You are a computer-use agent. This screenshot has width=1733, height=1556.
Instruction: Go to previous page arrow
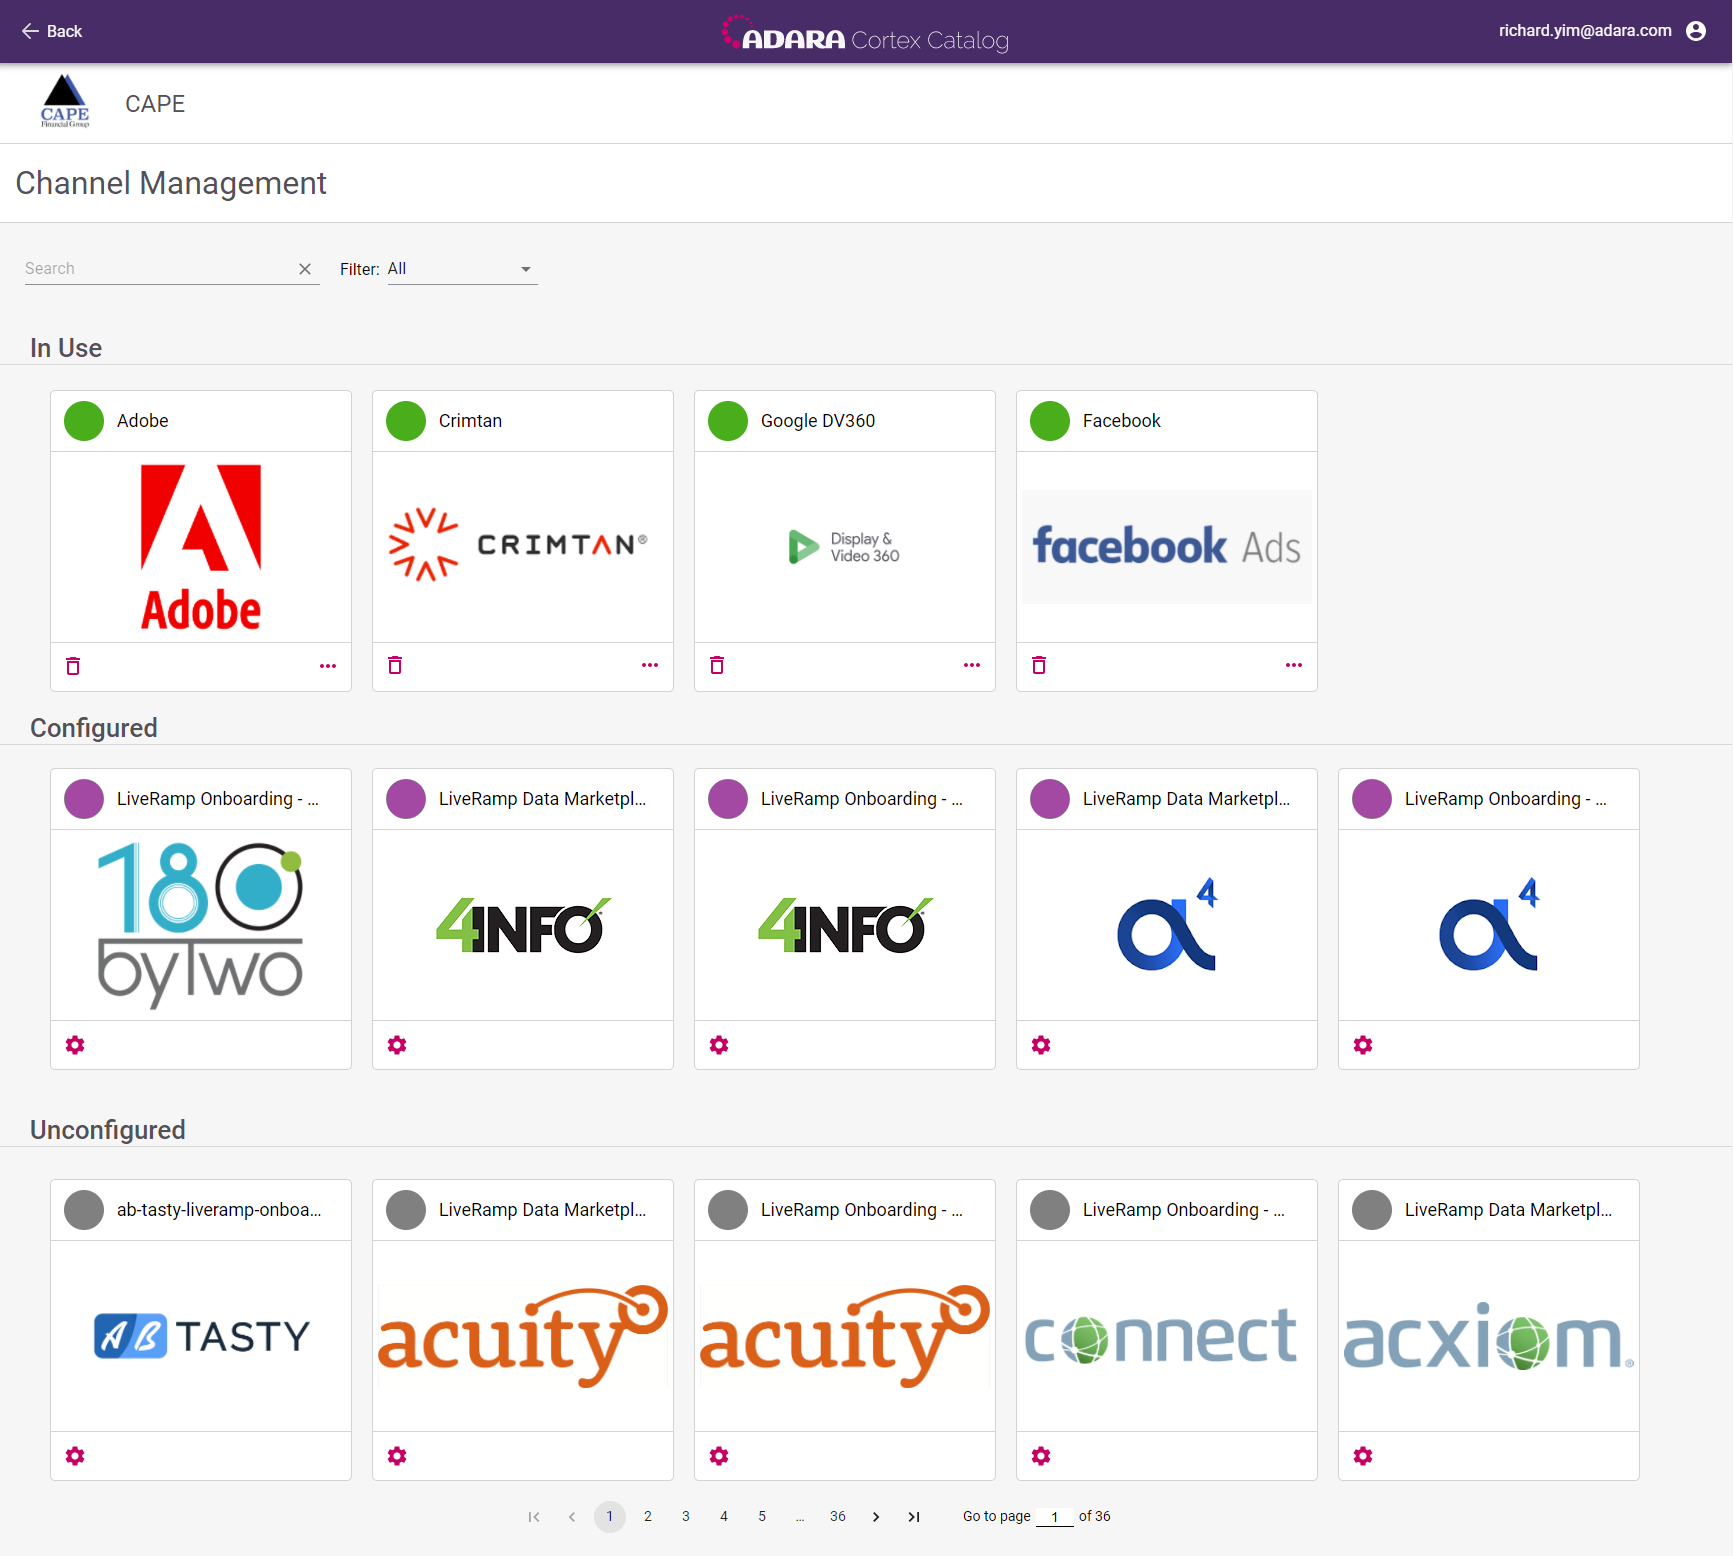pyautogui.click(x=572, y=1517)
